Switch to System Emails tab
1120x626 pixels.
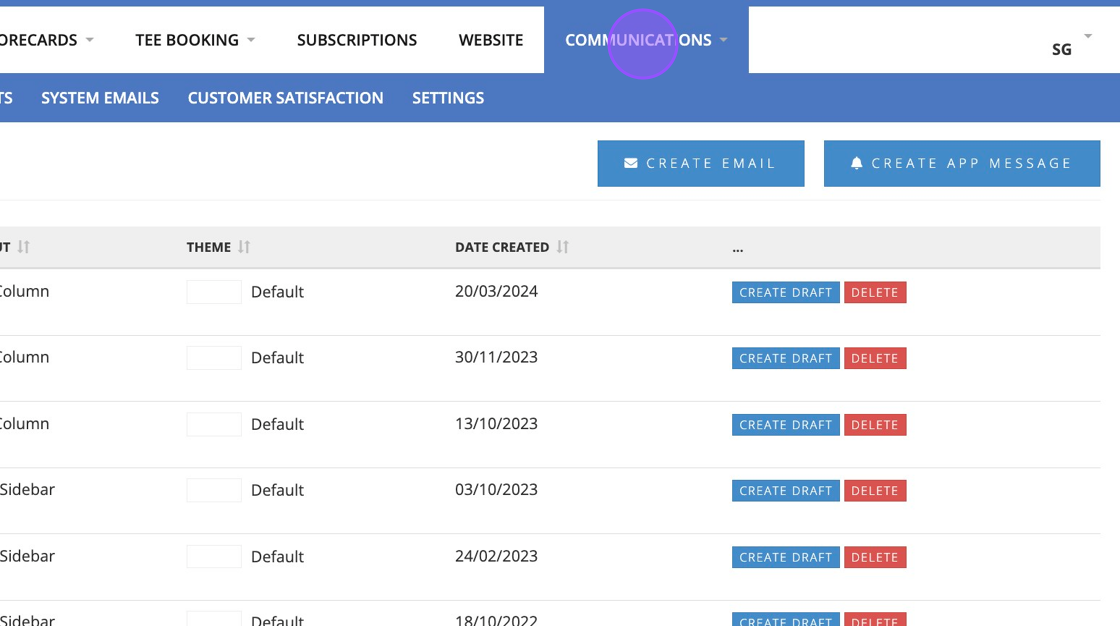100,98
